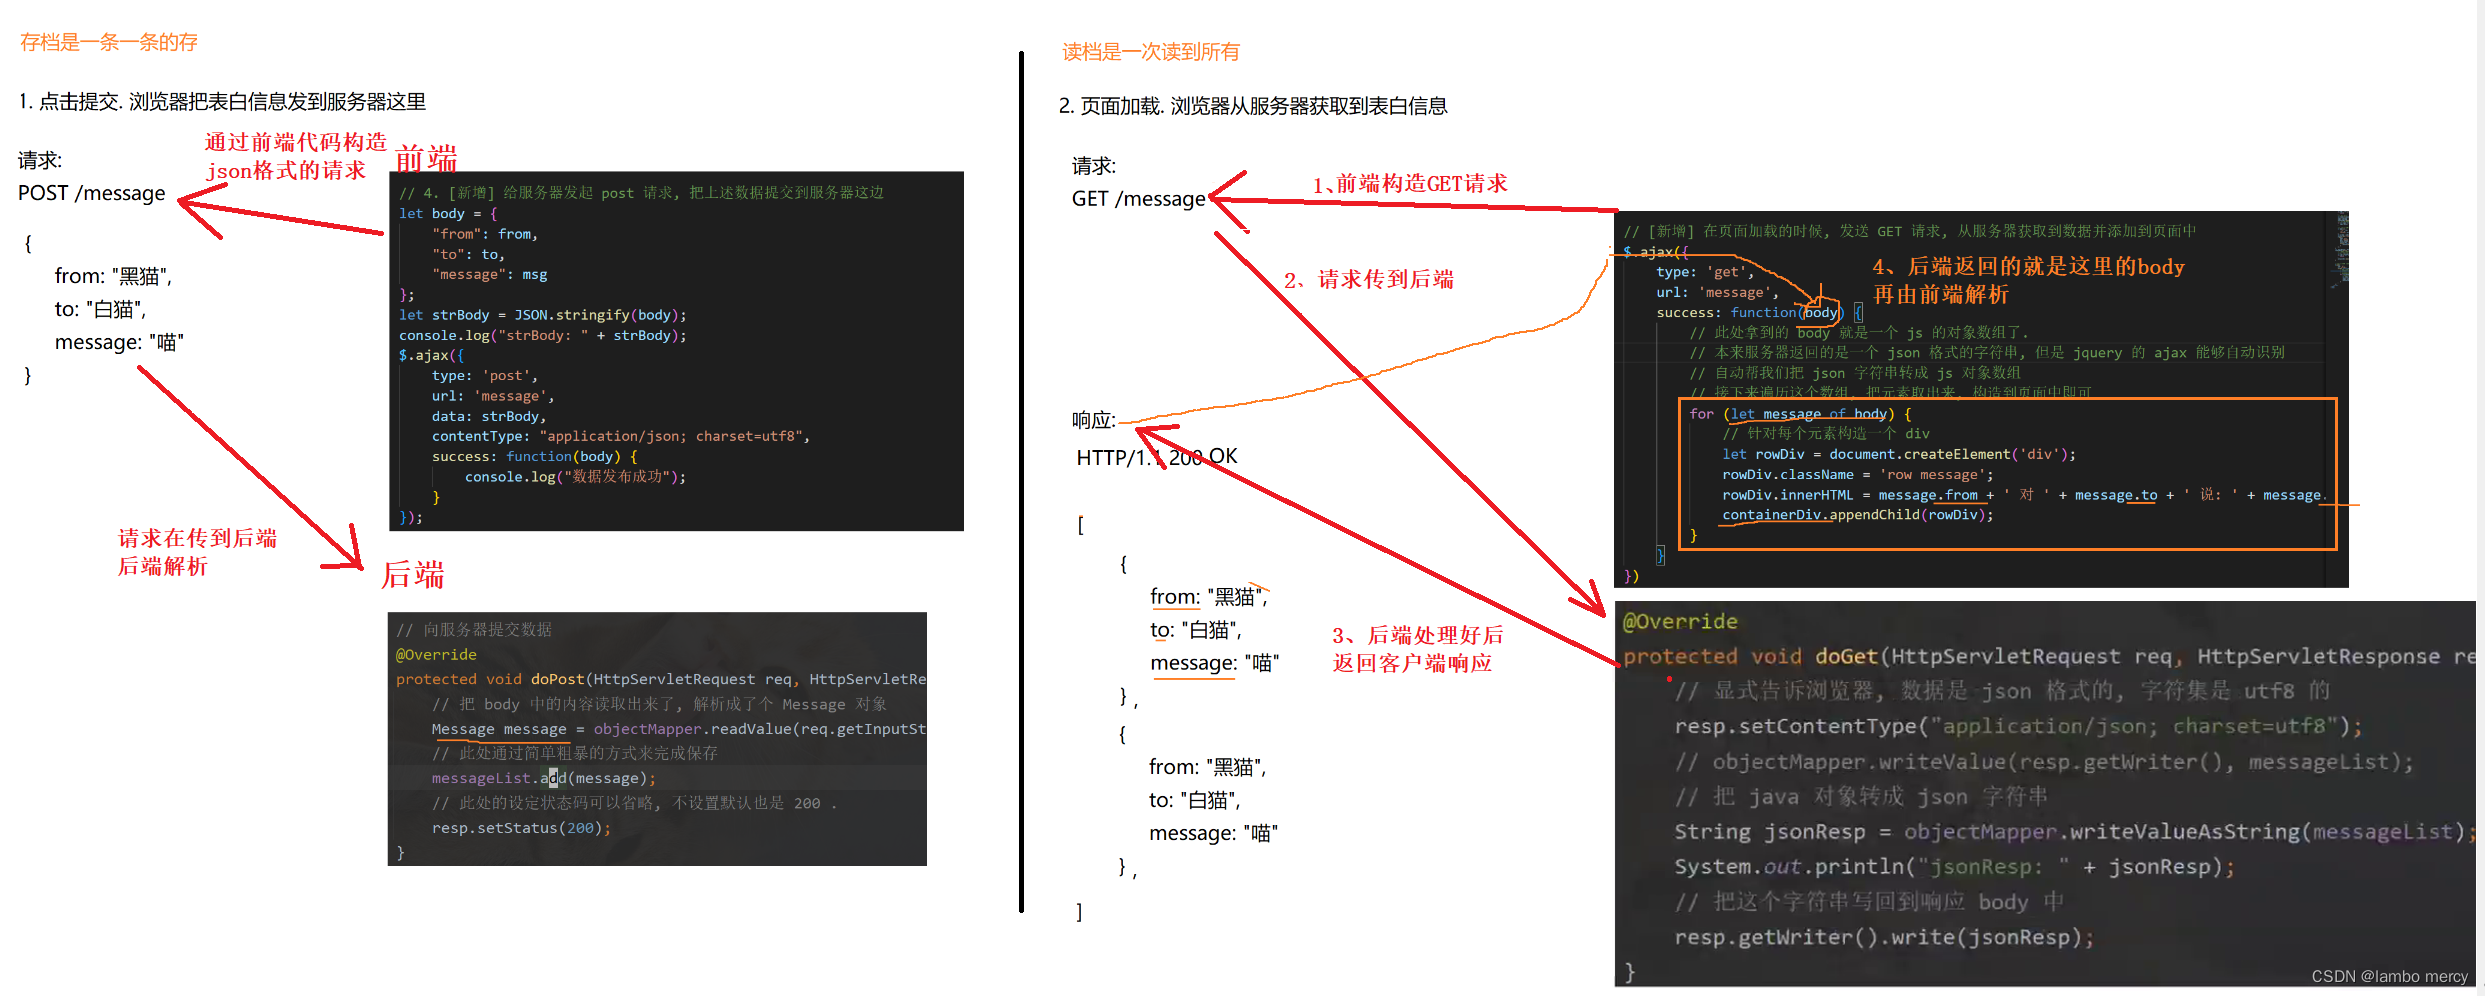Screen dimensions: 2485x996
Task: Click the comment "// 针对每个元素构造一个 div"
Action: [x=1826, y=434]
